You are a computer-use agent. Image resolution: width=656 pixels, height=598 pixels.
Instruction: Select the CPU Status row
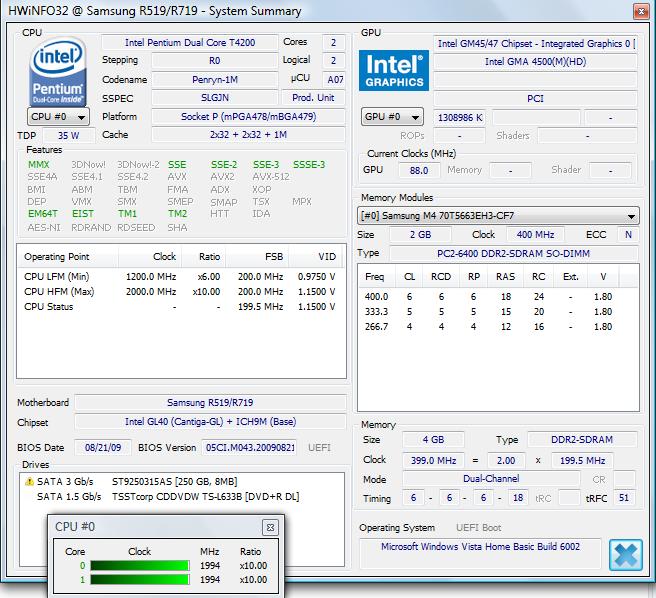180,307
